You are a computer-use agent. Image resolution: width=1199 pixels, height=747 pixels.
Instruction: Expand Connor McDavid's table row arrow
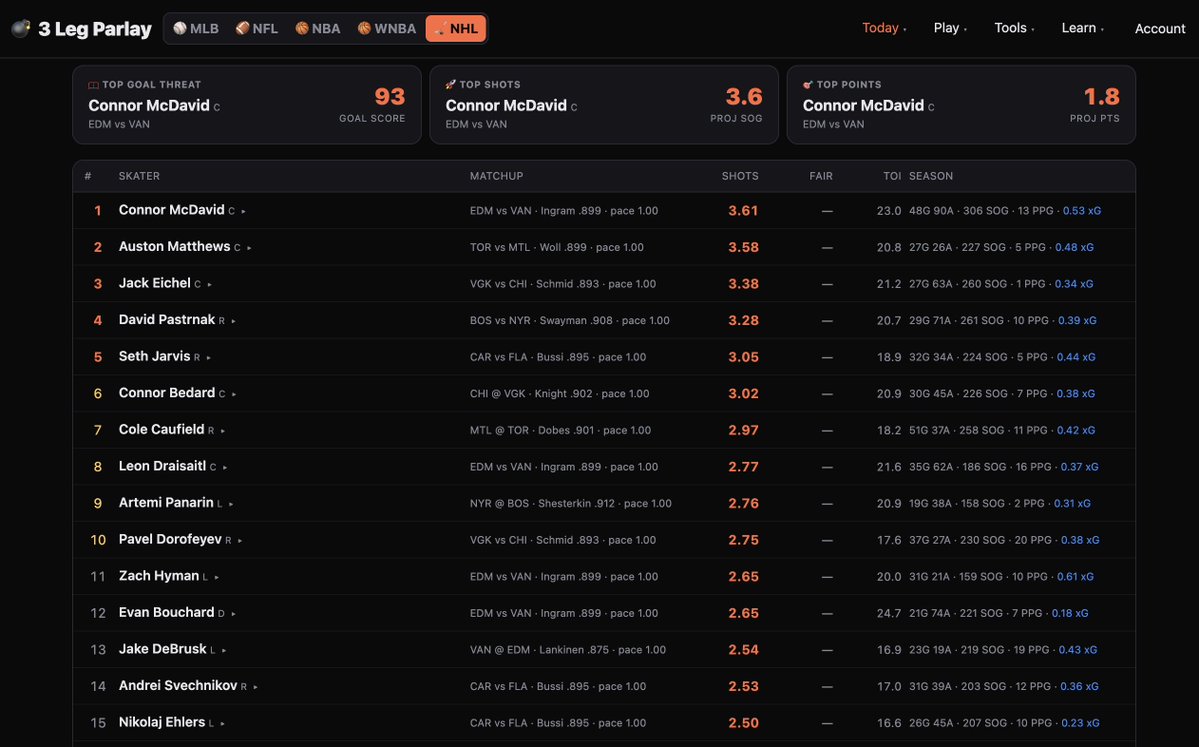243,211
